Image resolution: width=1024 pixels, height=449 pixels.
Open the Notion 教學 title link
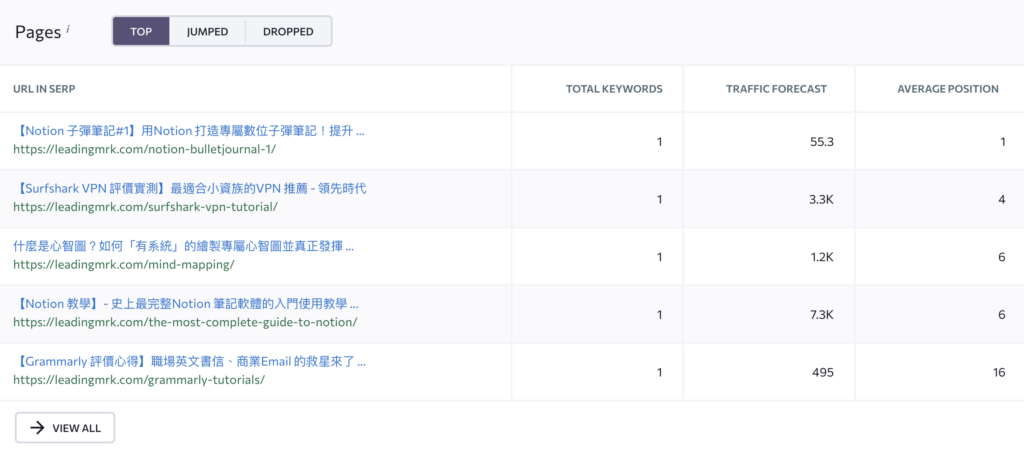[x=186, y=304]
